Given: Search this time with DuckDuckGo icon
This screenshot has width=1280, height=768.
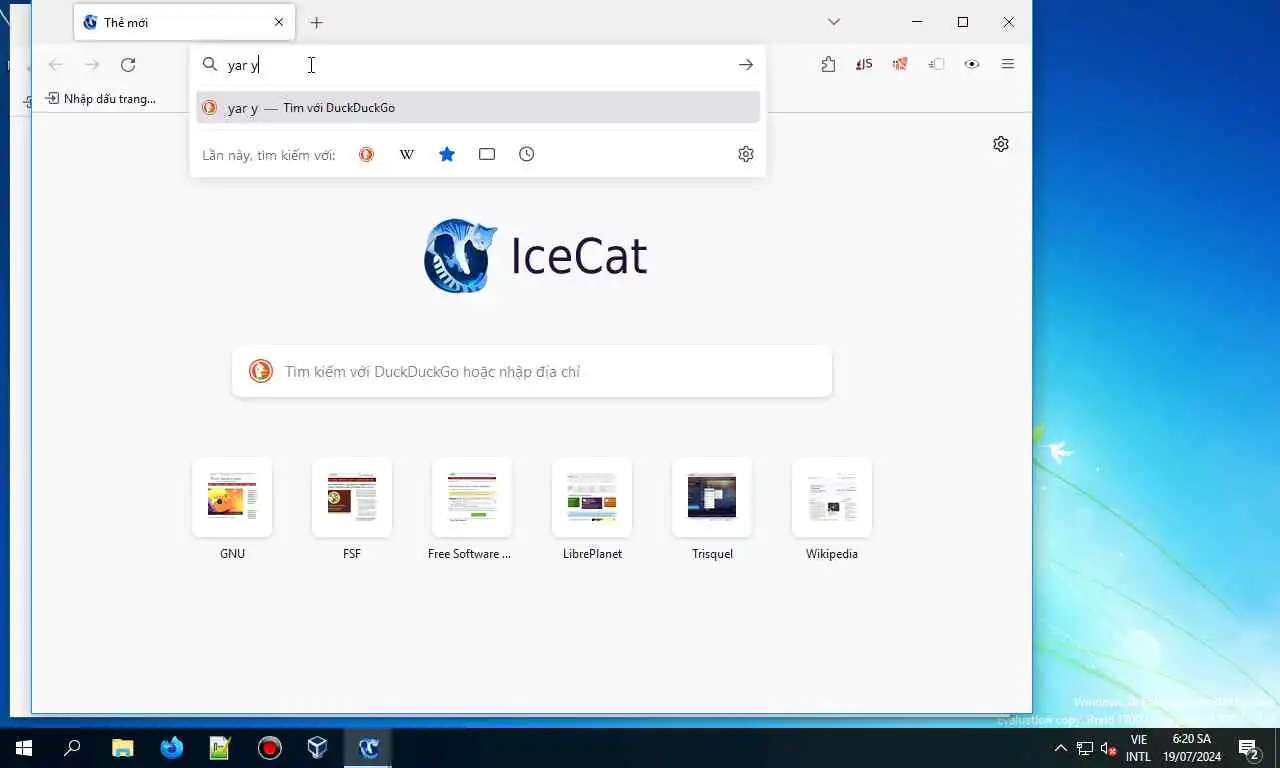Looking at the screenshot, I should (367, 154).
